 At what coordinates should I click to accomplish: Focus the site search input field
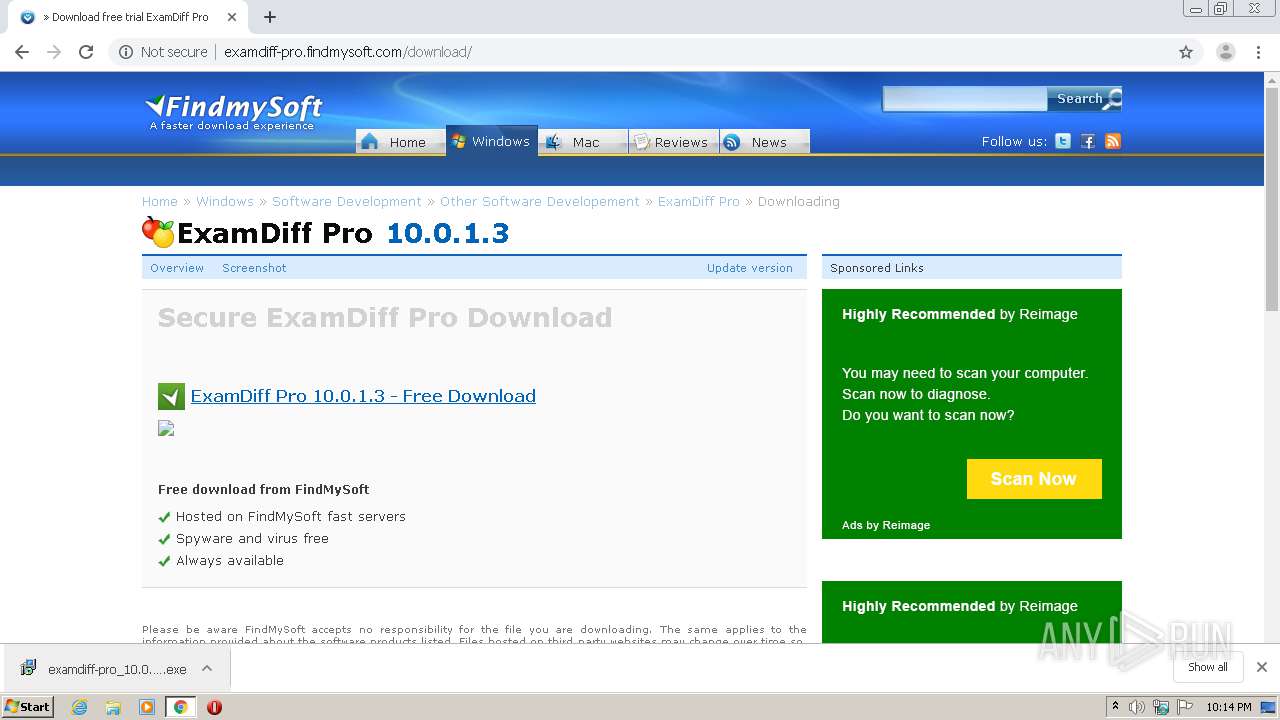964,98
